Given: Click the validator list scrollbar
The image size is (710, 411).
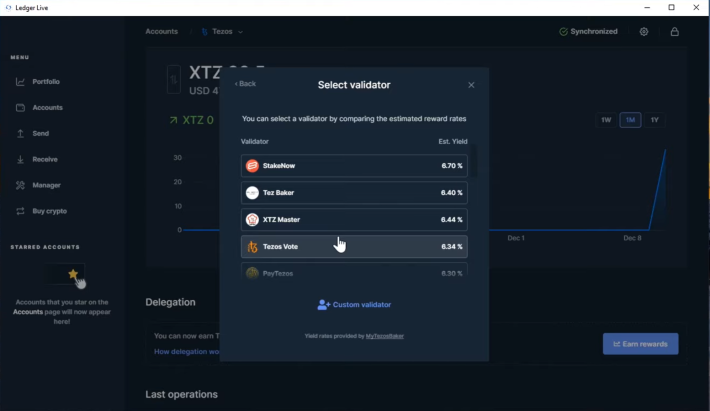Looking at the screenshot, I should [x=474, y=161].
